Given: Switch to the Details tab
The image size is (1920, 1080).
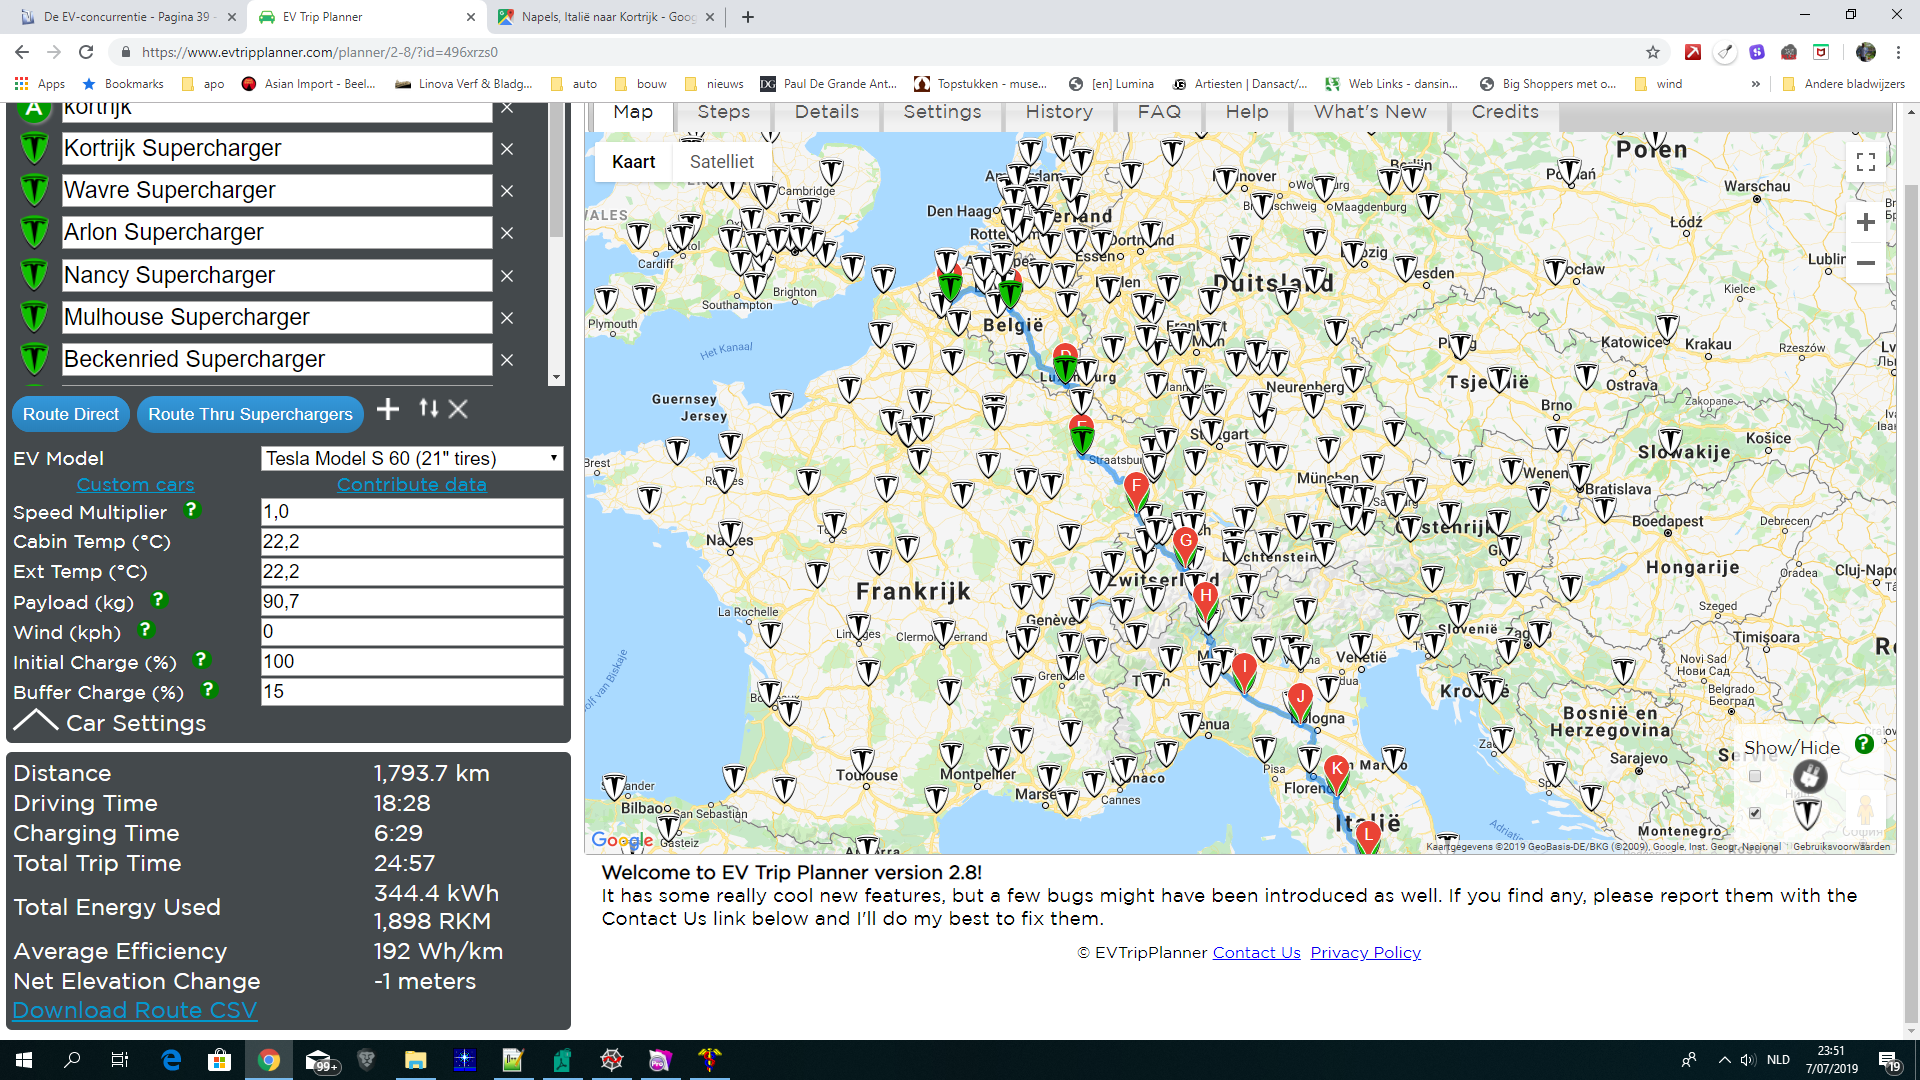Looking at the screenshot, I should (x=827, y=112).
